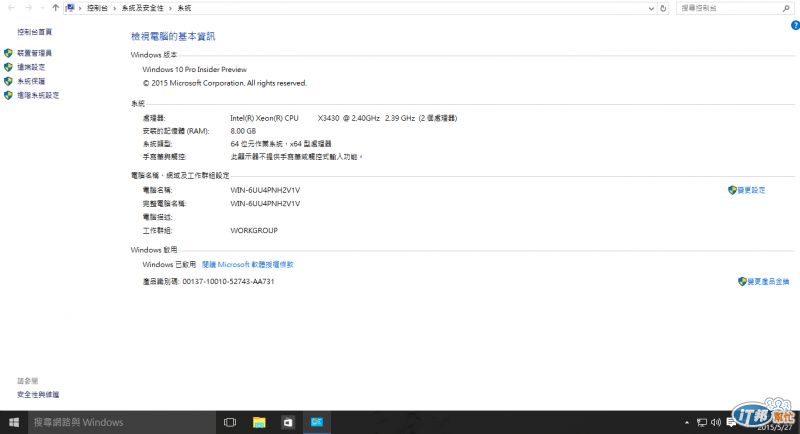Screen dimensions: 800x434
Task: Select the 8.00 GB RAM value
Action: pyautogui.click(x=243, y=131)
